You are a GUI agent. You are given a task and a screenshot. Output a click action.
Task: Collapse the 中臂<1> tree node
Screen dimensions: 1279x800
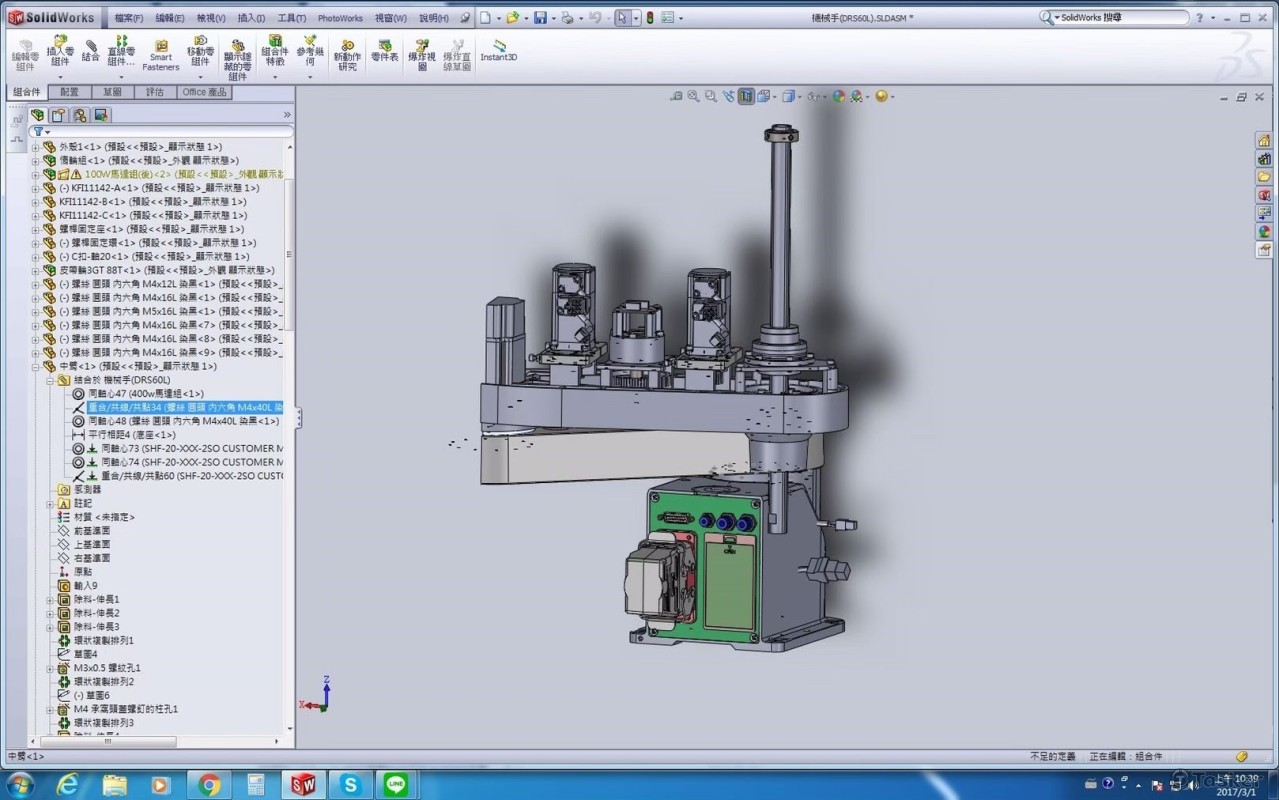point(36,366)
